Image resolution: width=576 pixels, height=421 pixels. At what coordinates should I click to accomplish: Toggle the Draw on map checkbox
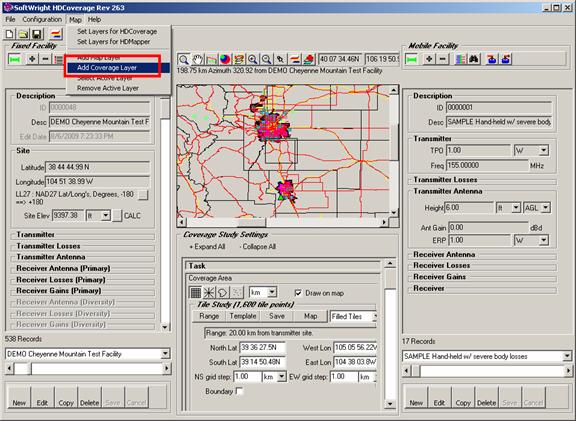[298, 293]
